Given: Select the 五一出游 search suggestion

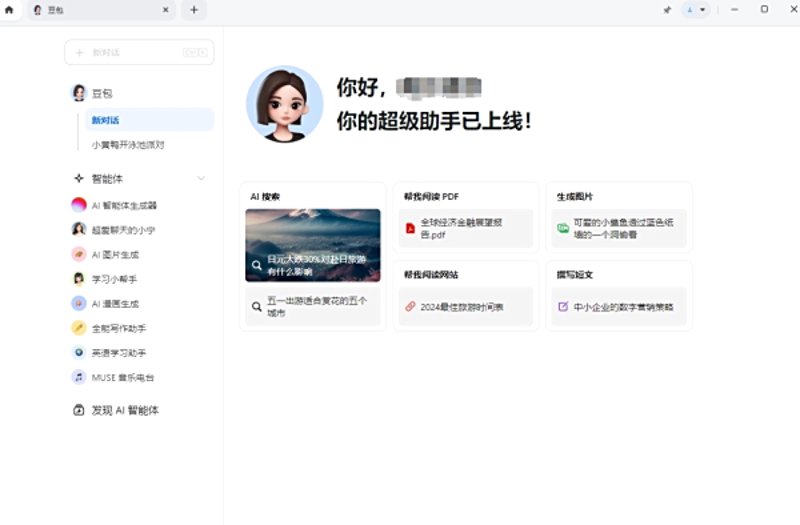Looking at the screenshot, I should pos(313,307).
